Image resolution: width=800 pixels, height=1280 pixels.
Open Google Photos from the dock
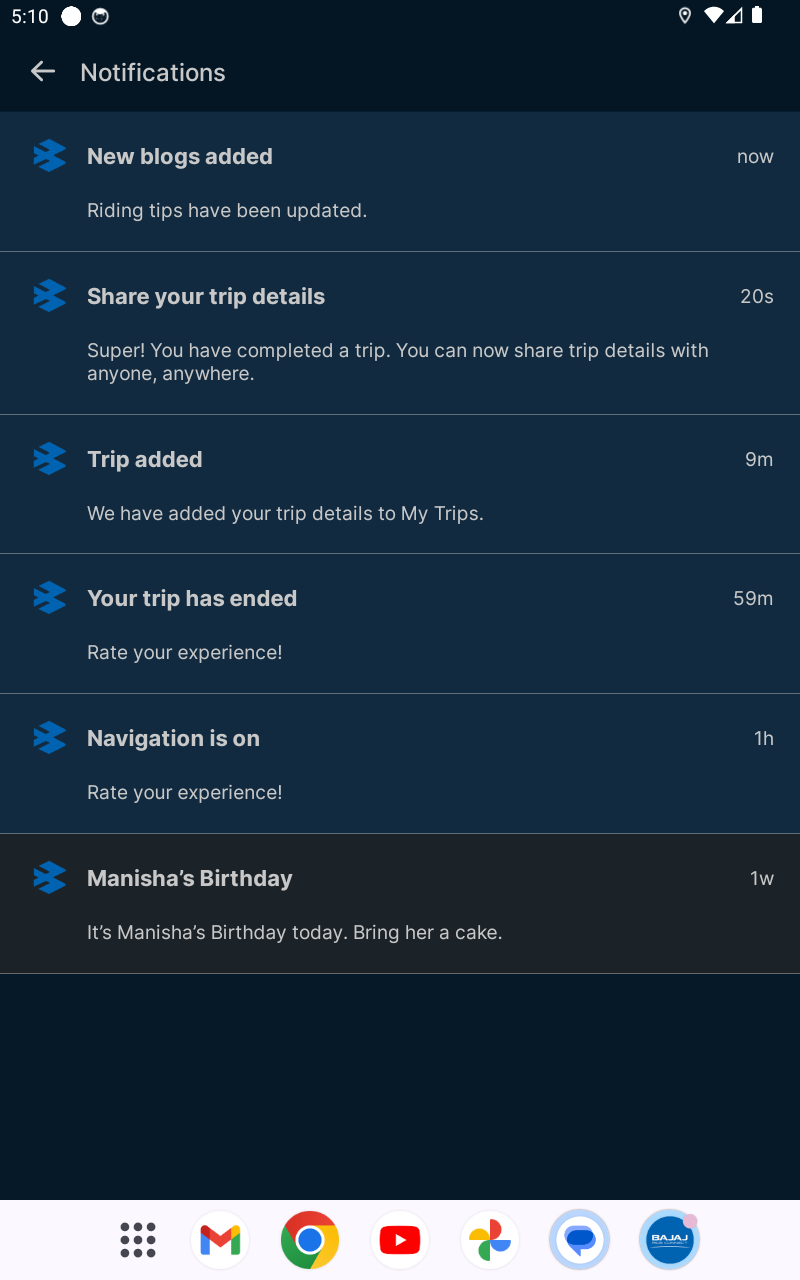pos(490,1240)
